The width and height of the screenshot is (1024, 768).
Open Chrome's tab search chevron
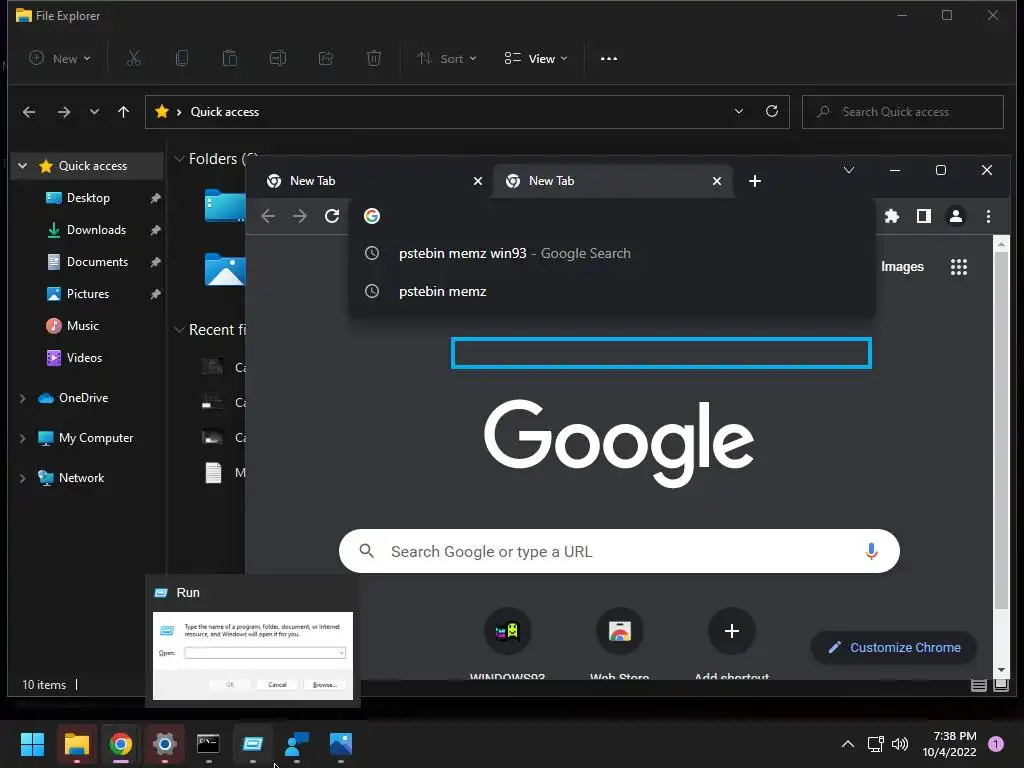point(848,170)
